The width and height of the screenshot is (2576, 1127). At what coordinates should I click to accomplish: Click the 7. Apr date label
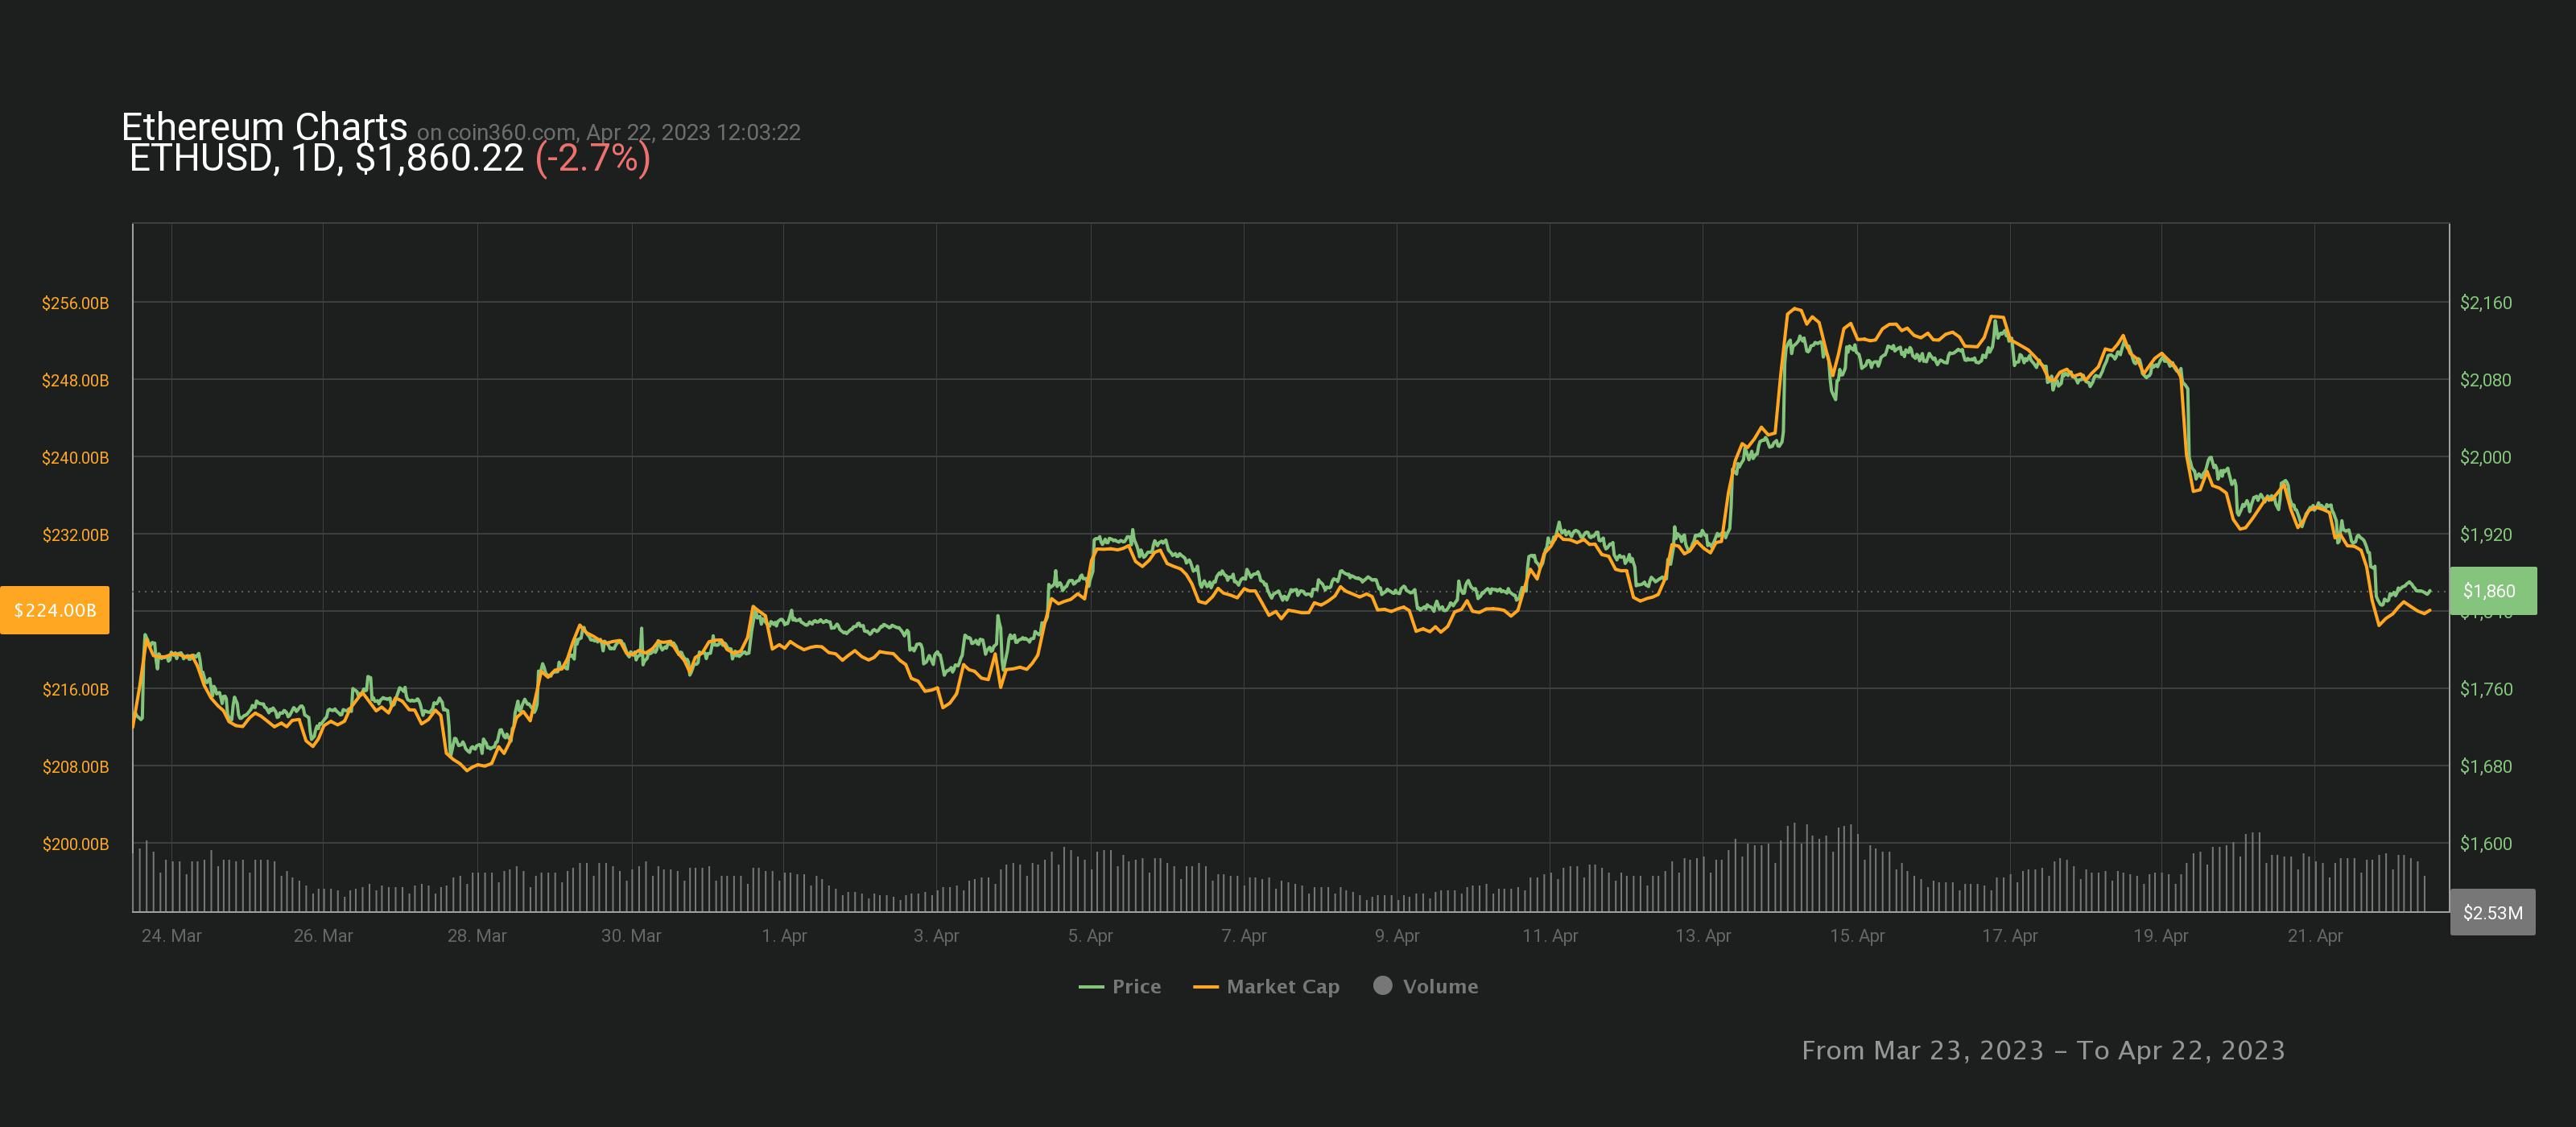(1244, 936)
